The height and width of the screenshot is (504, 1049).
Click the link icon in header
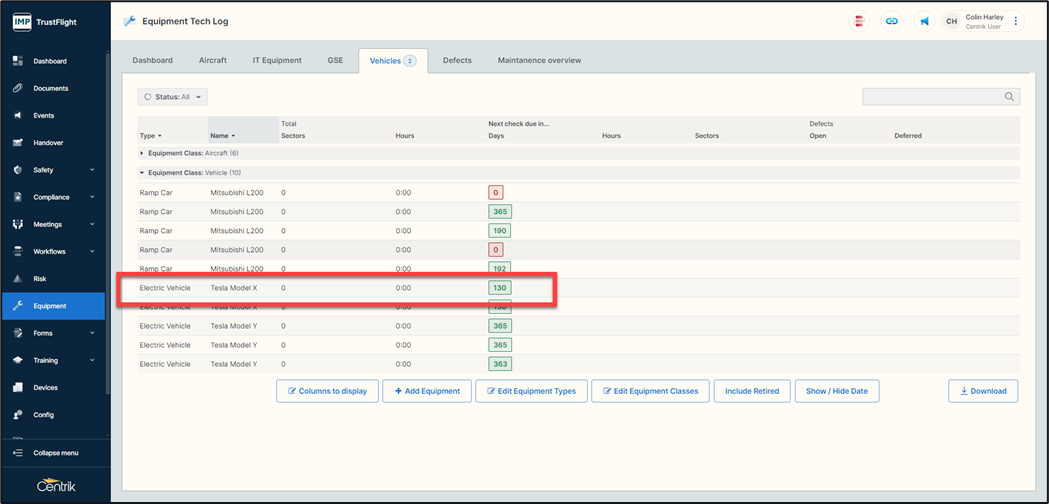tap(891, 21)
